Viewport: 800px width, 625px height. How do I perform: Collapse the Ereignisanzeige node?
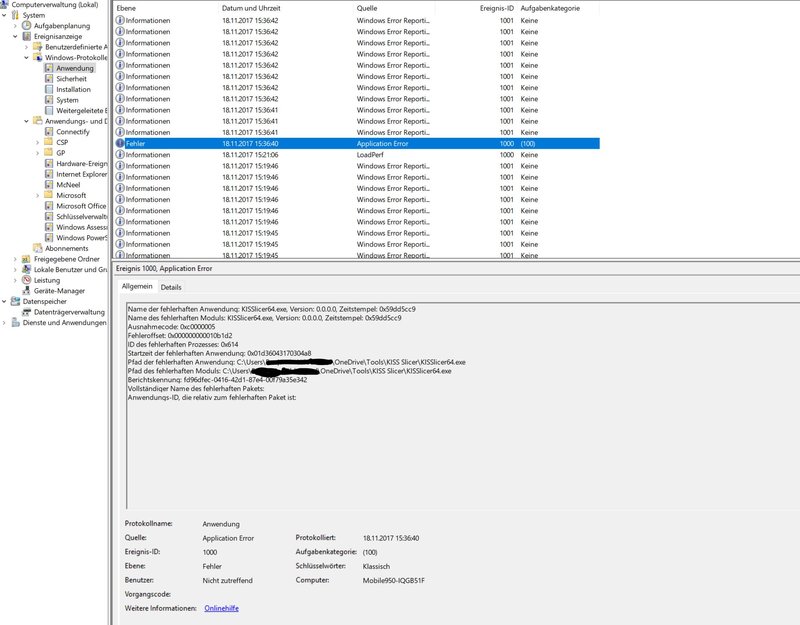[15, 36]
